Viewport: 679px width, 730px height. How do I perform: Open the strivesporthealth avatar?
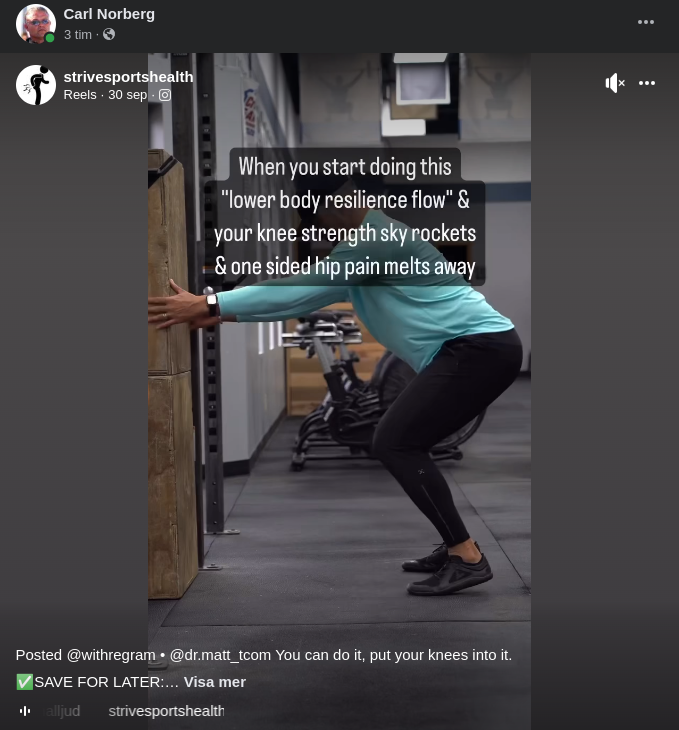pyautogui.click(x=36, y=85)
